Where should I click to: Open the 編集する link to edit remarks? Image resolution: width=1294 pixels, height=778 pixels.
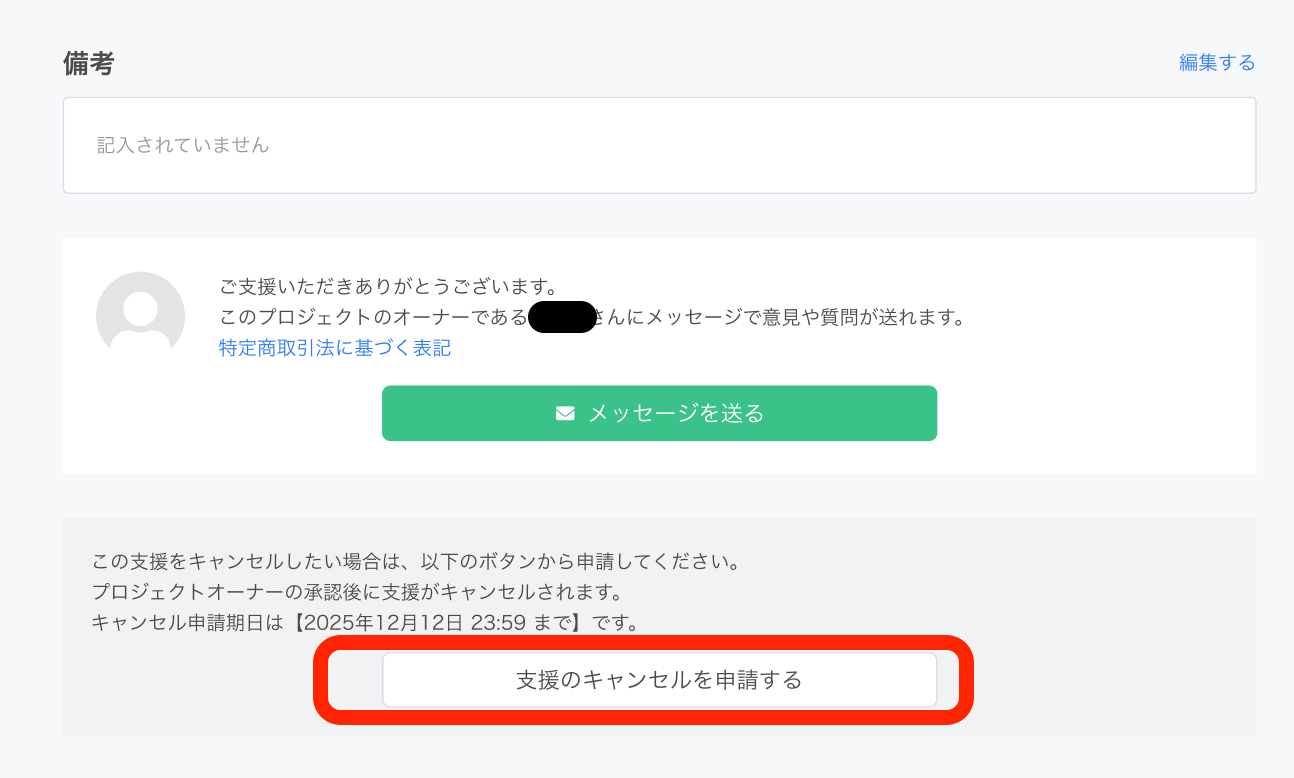1216,62
